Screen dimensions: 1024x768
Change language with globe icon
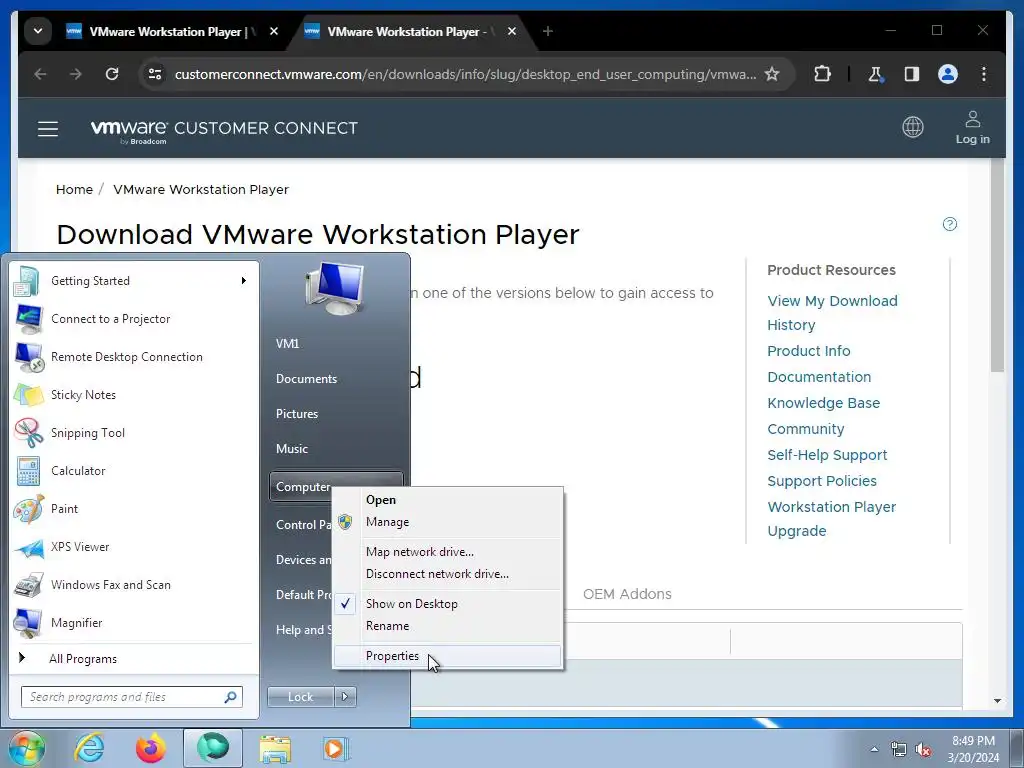tap(913, 127)
